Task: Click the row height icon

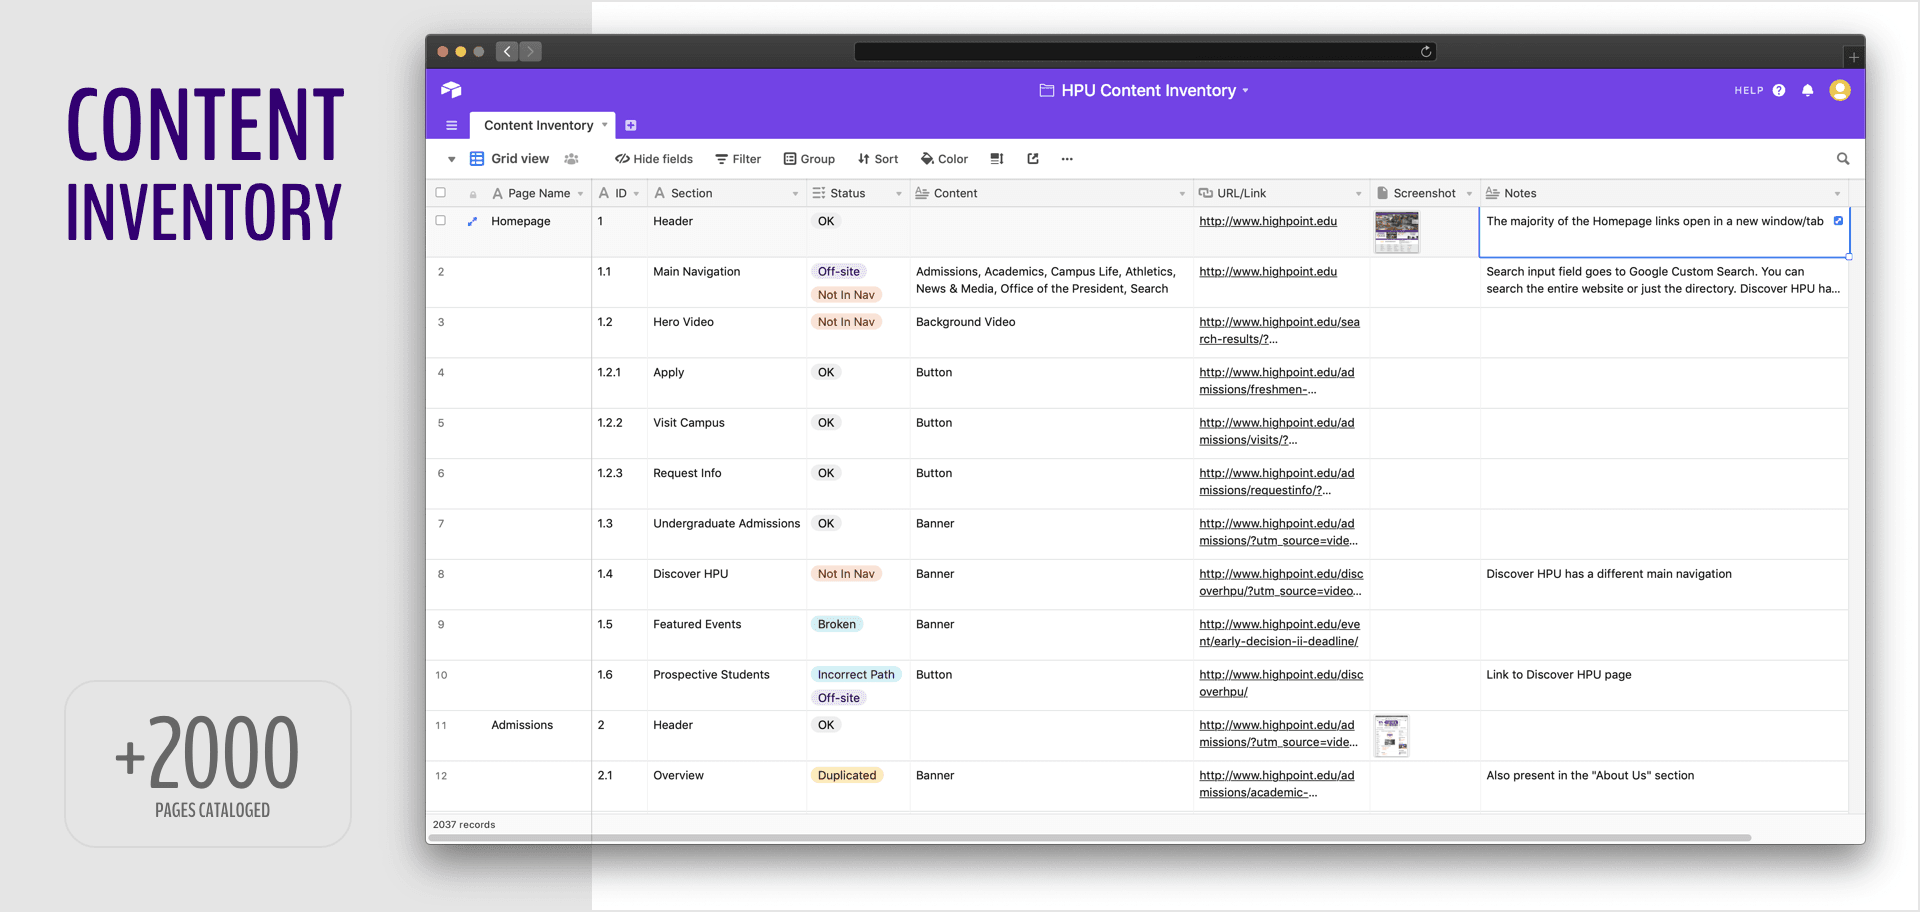Action: click(x=997, y=159)
